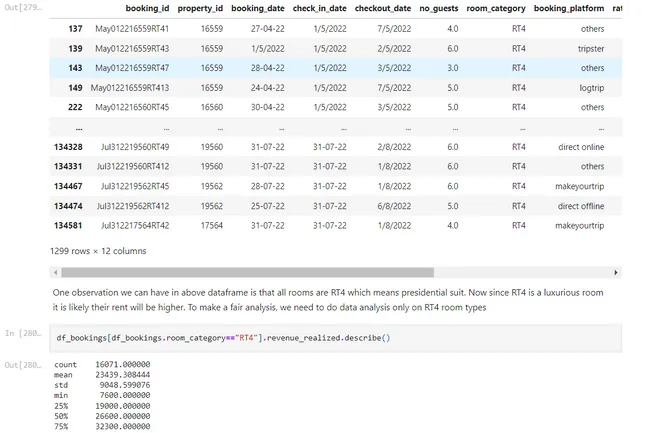
Task: Click the mean value 23439.308444
Action: pyautogui.click(x=123, y=375)
